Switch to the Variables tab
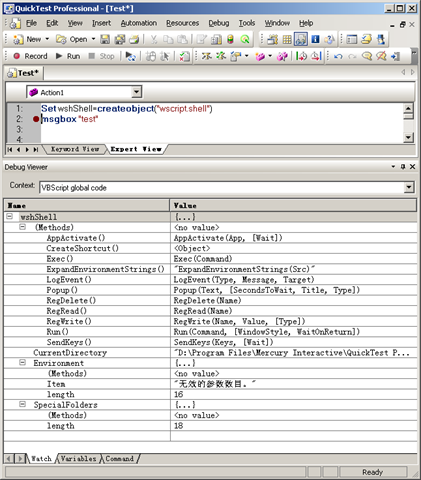Screen dimensions: 421x480 pos(78,459)
